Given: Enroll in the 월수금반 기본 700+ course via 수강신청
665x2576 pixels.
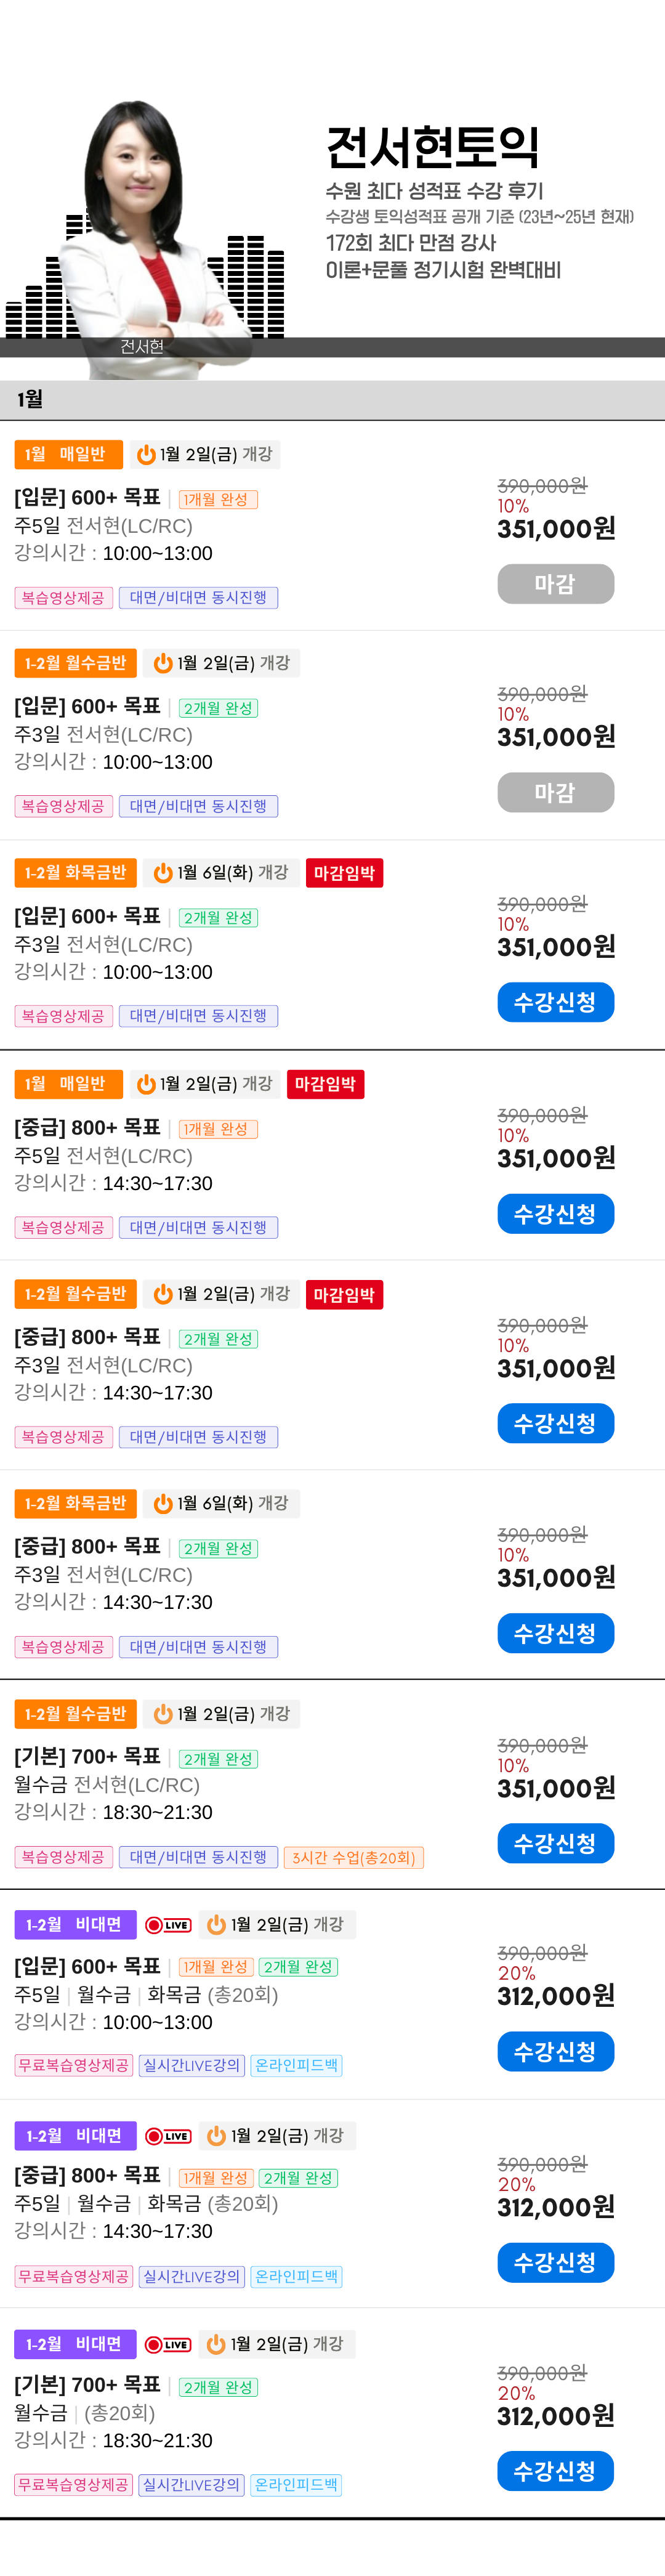Looking at the screenshot, I should (555, 1843).
